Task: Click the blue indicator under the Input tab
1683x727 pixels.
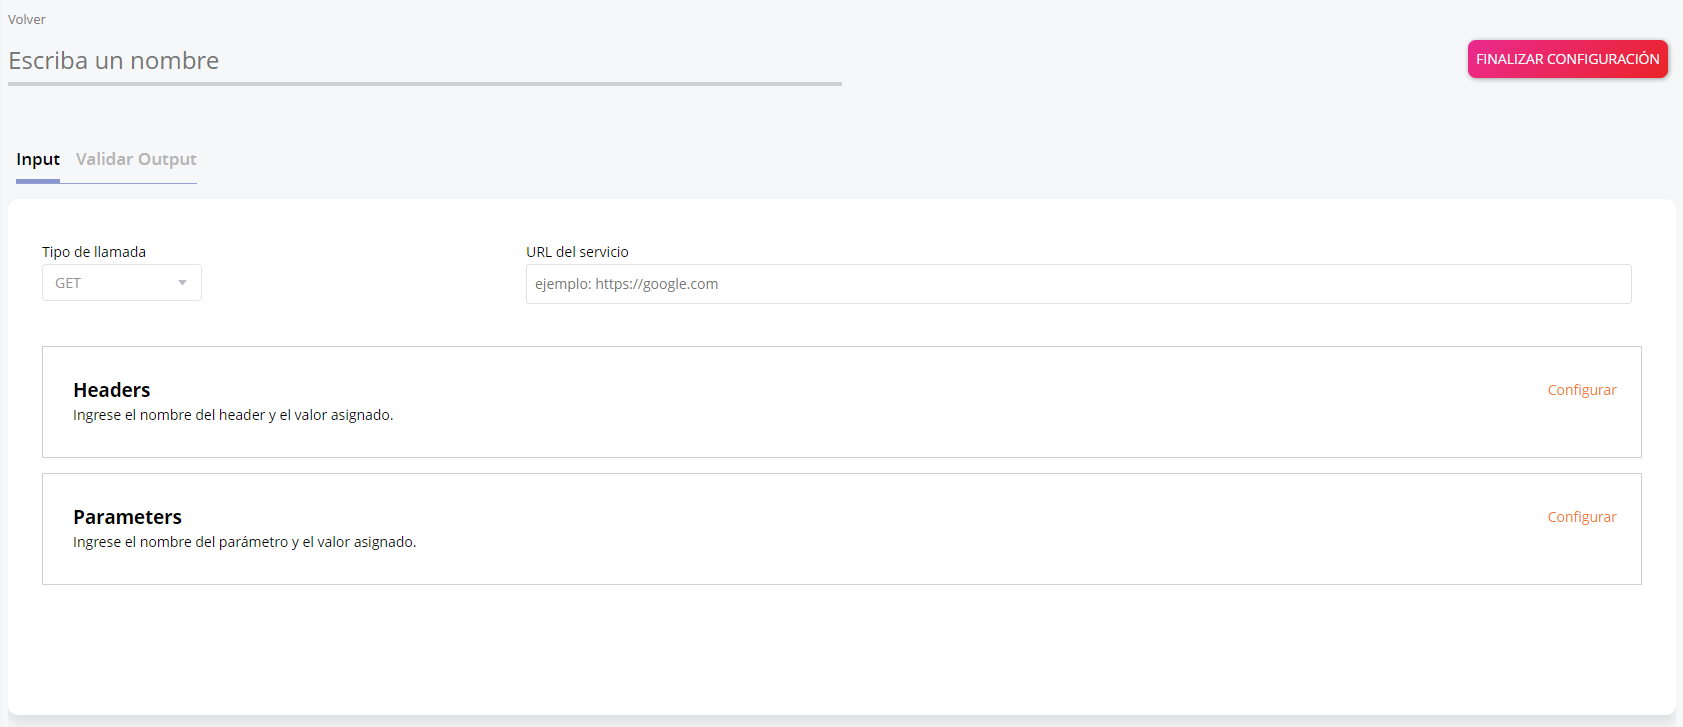Action: (x=38, y=181)
